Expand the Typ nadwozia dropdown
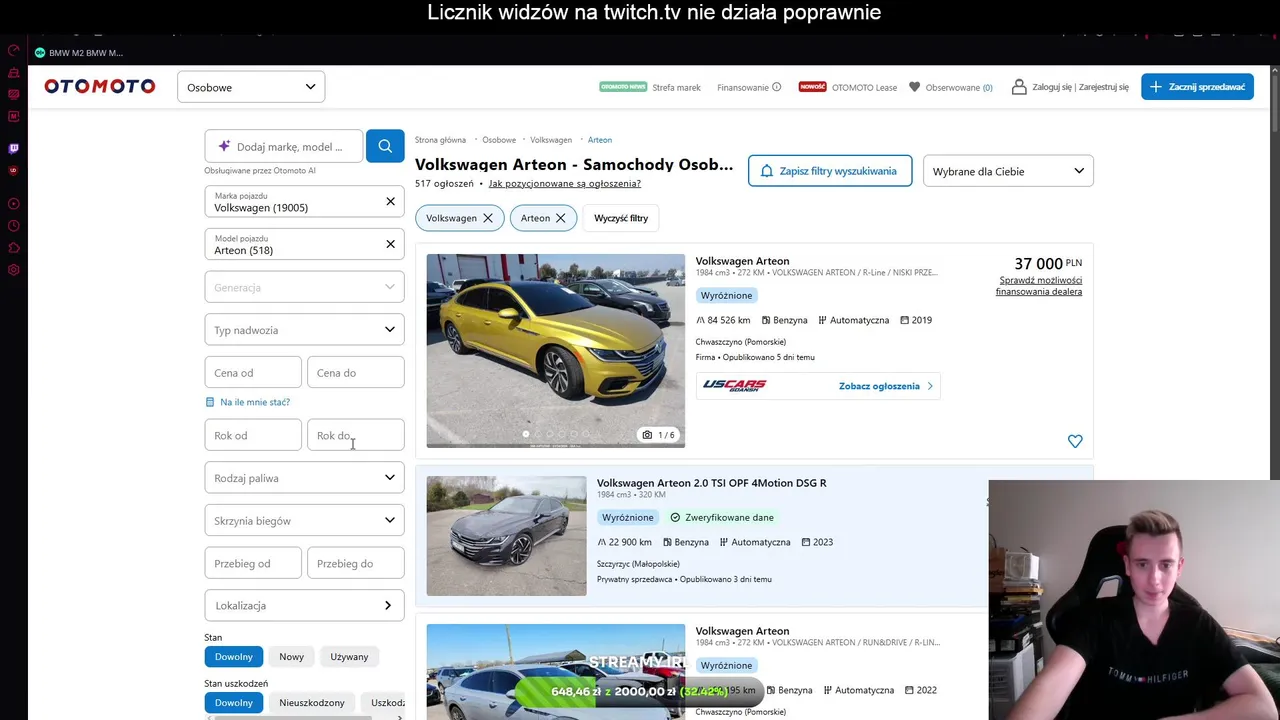 point(304,330)
